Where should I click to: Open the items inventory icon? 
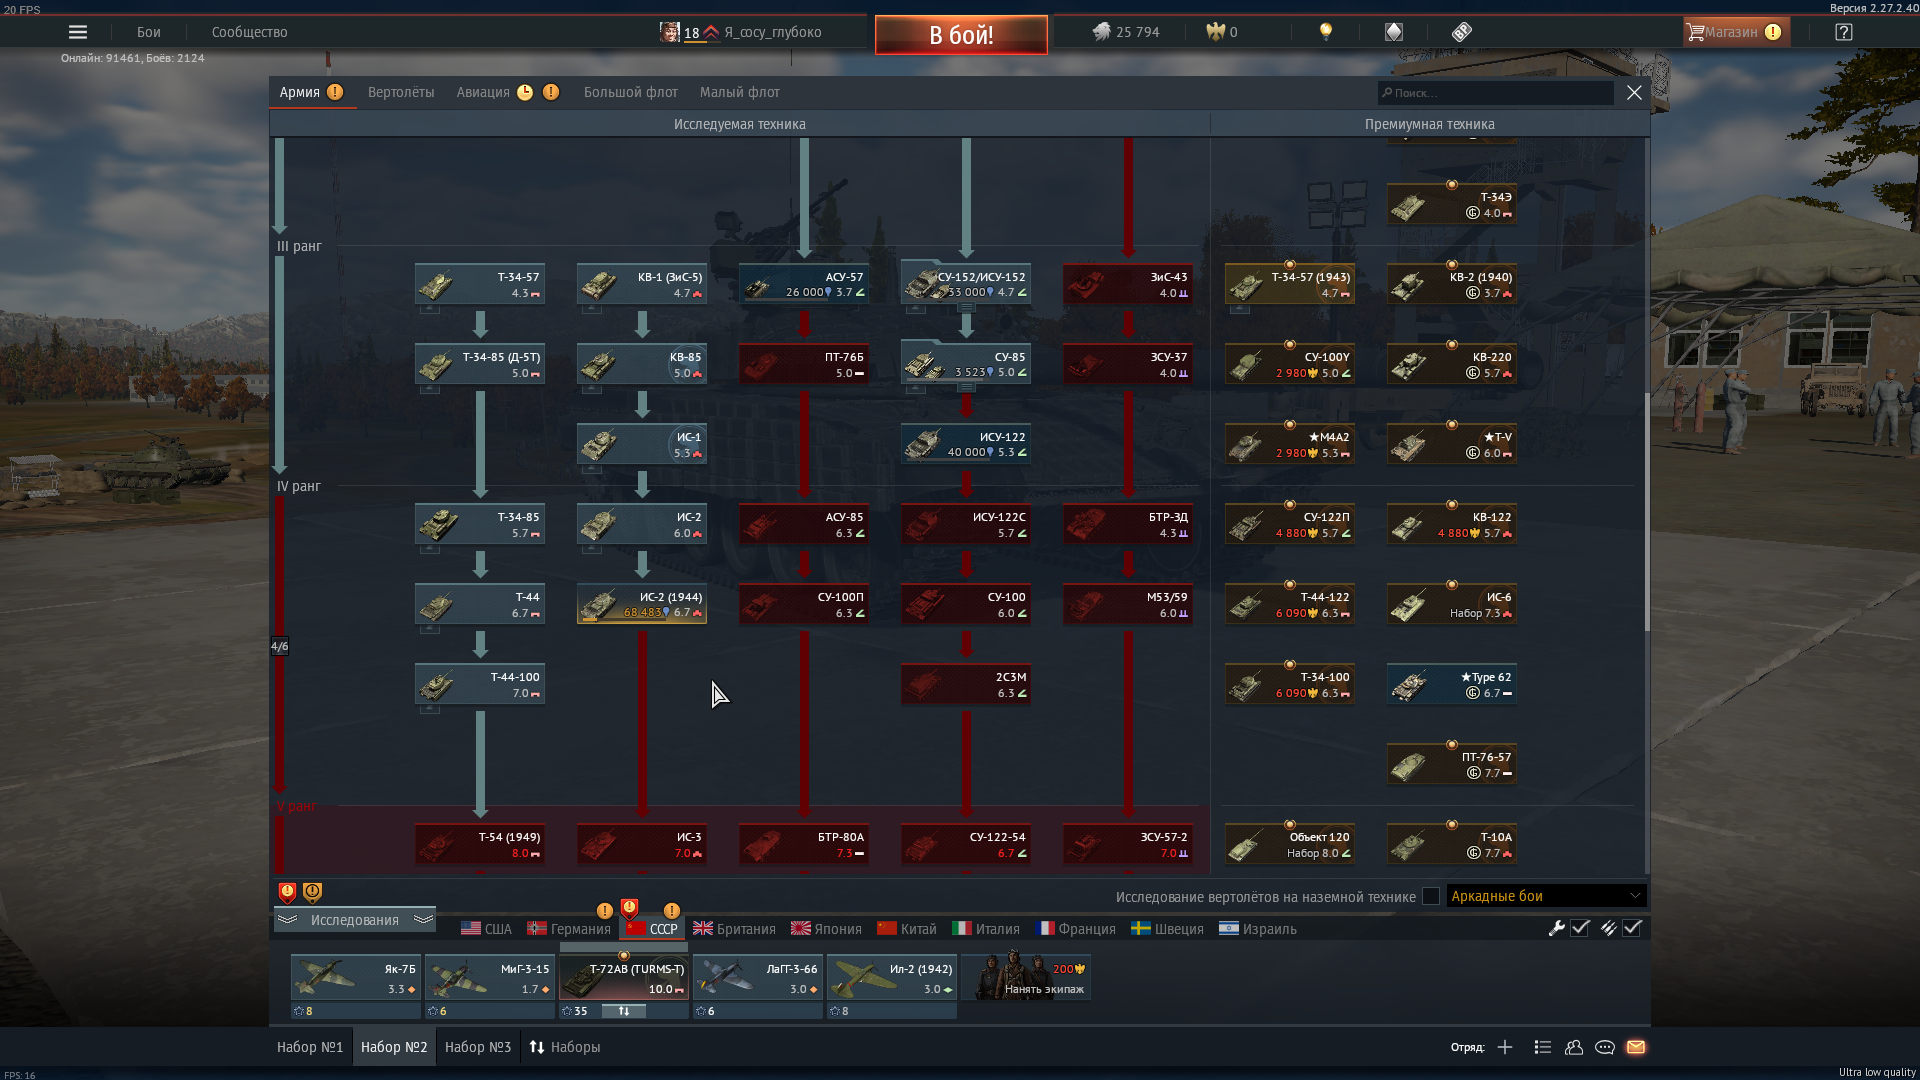click(1462, 32)
